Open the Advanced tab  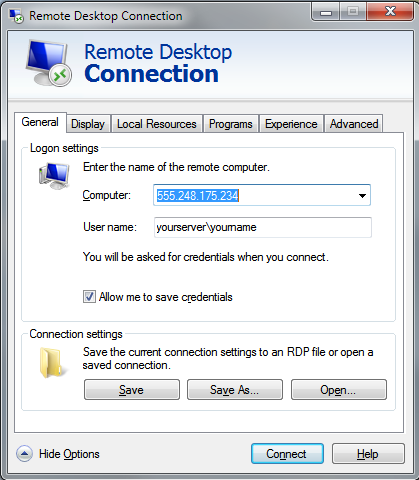pyautogui.click(x=354, y=124)
